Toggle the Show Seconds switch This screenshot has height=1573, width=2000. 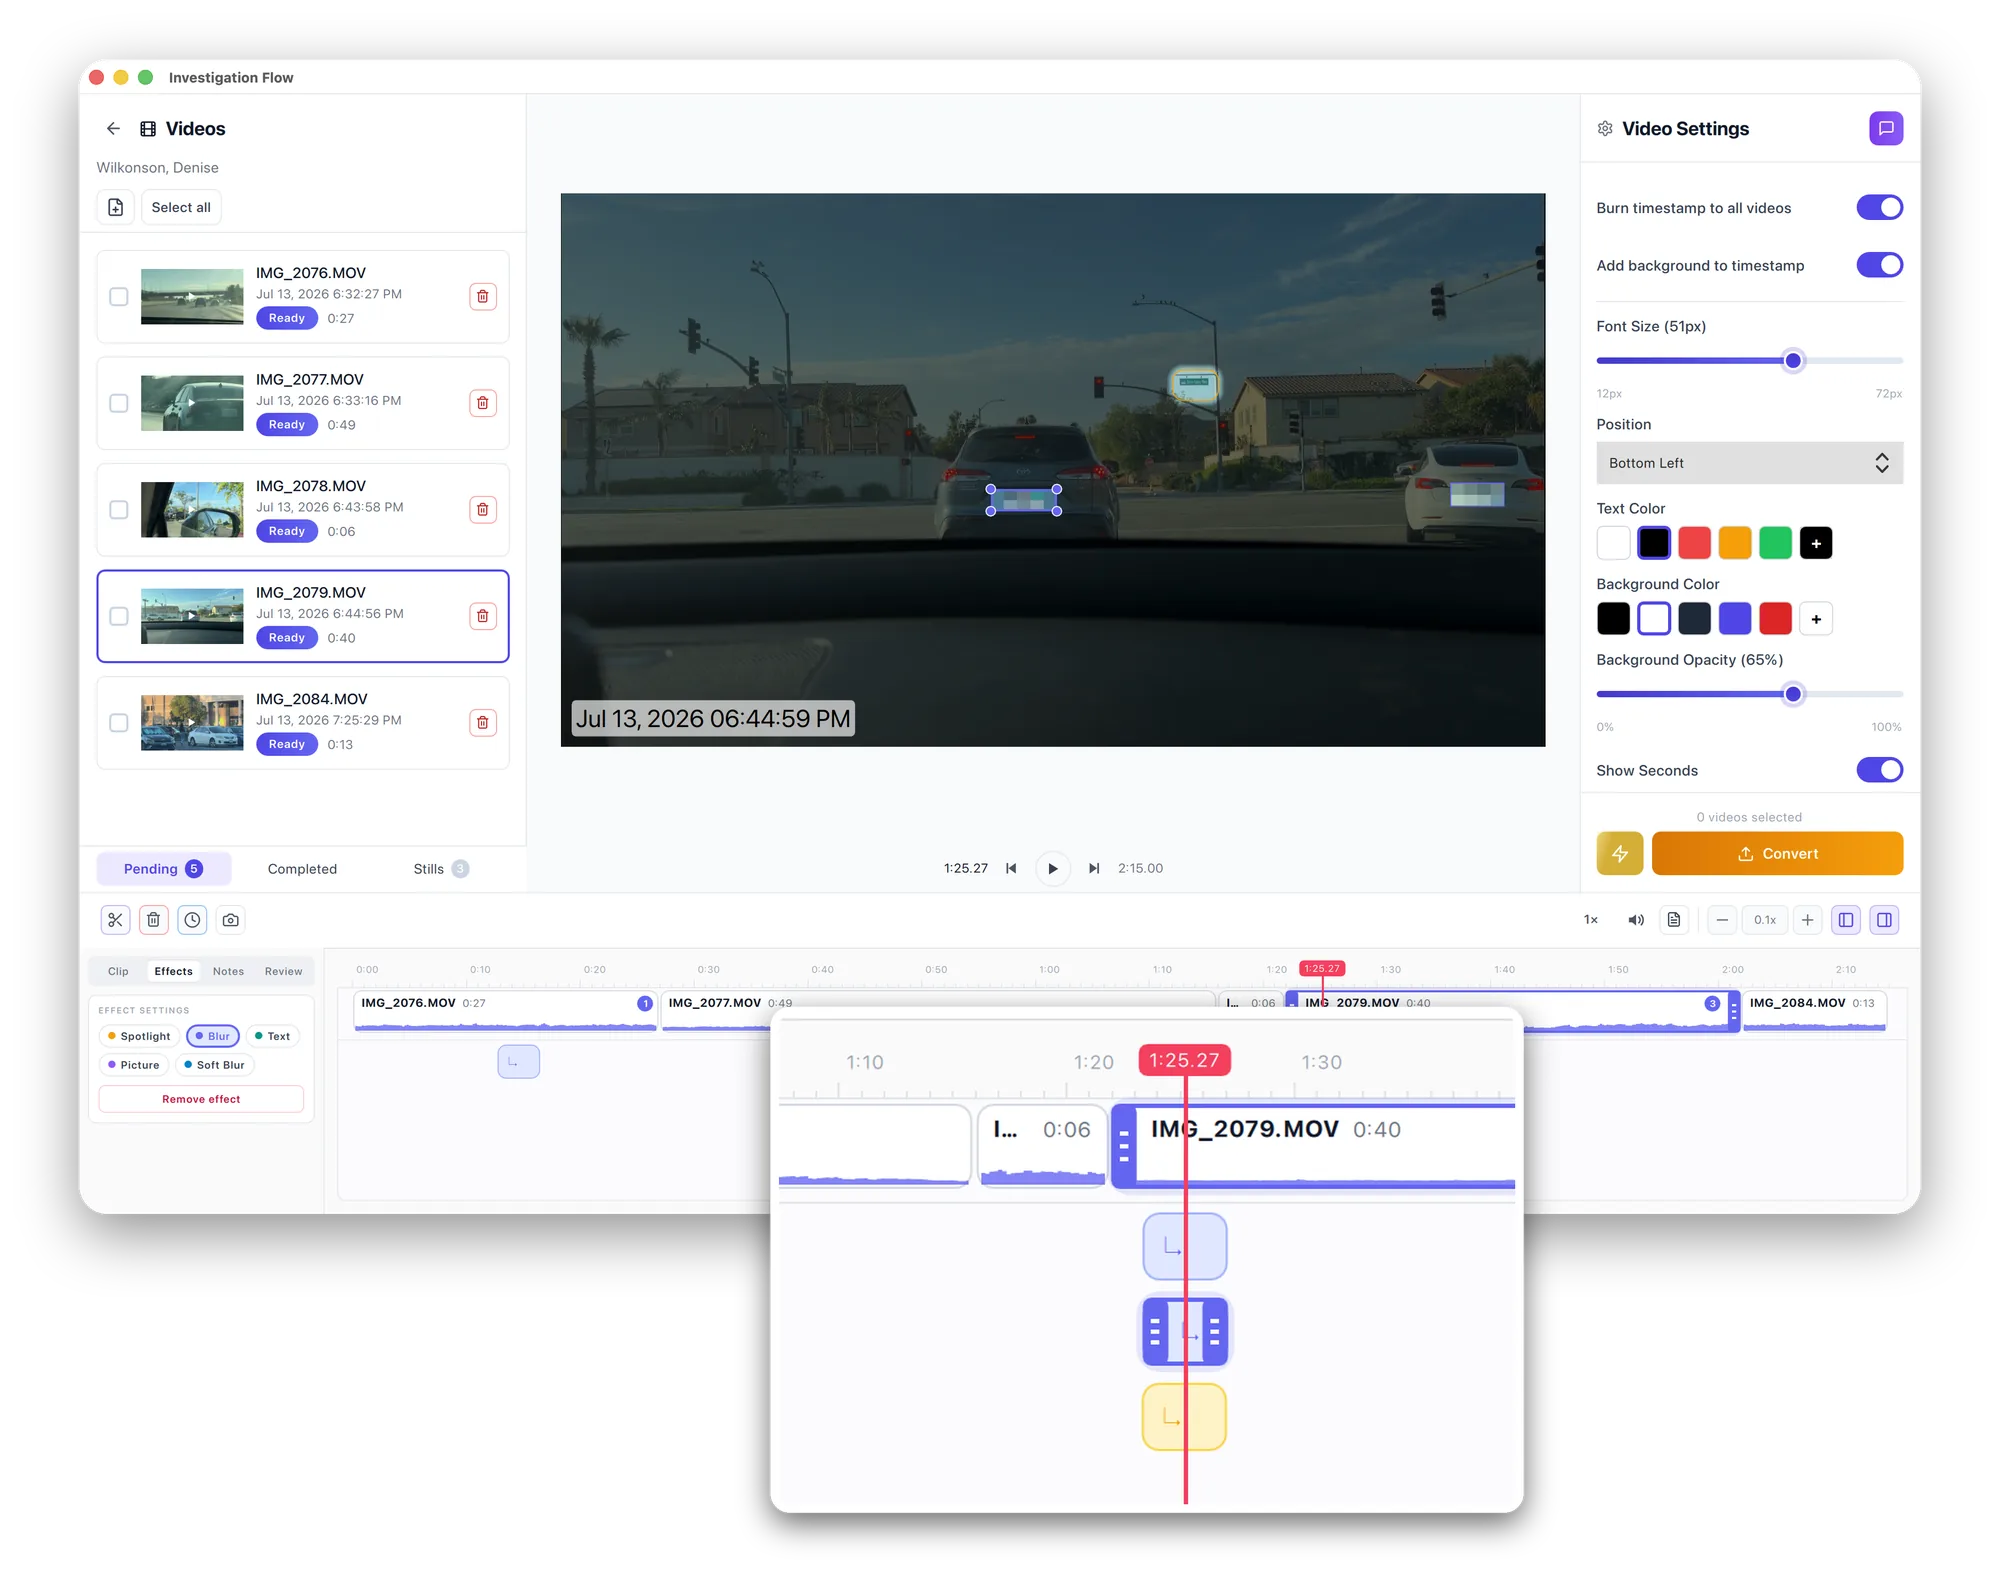[1880, 770]
